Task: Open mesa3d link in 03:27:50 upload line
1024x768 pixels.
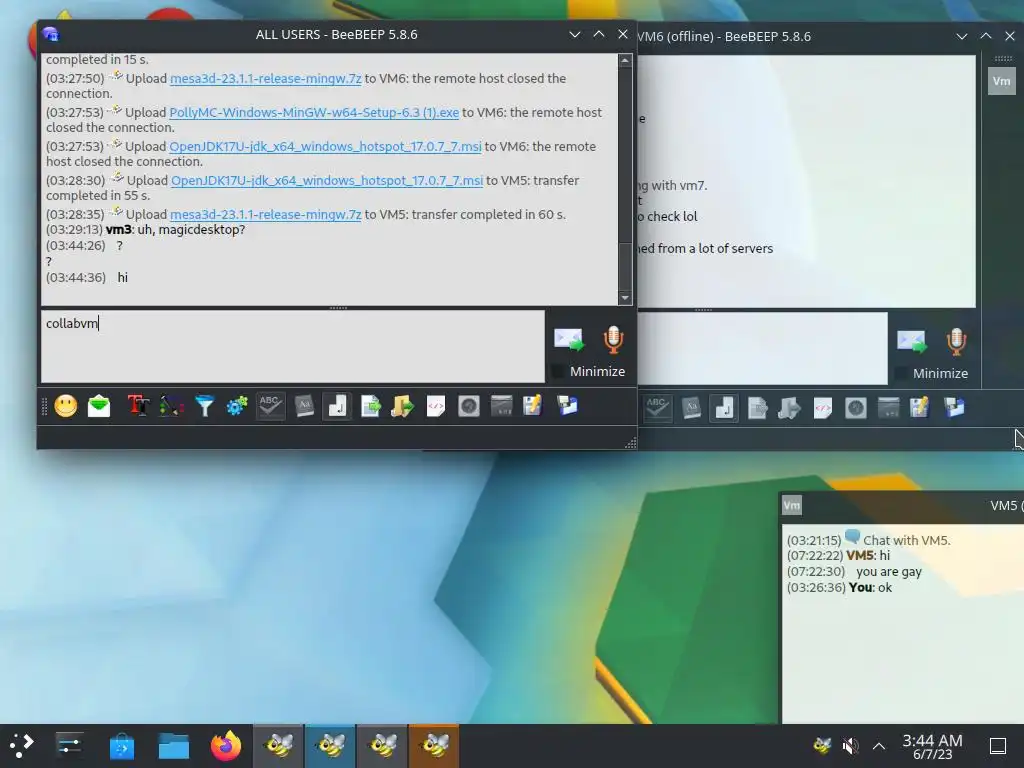Action: pos(265,78)
